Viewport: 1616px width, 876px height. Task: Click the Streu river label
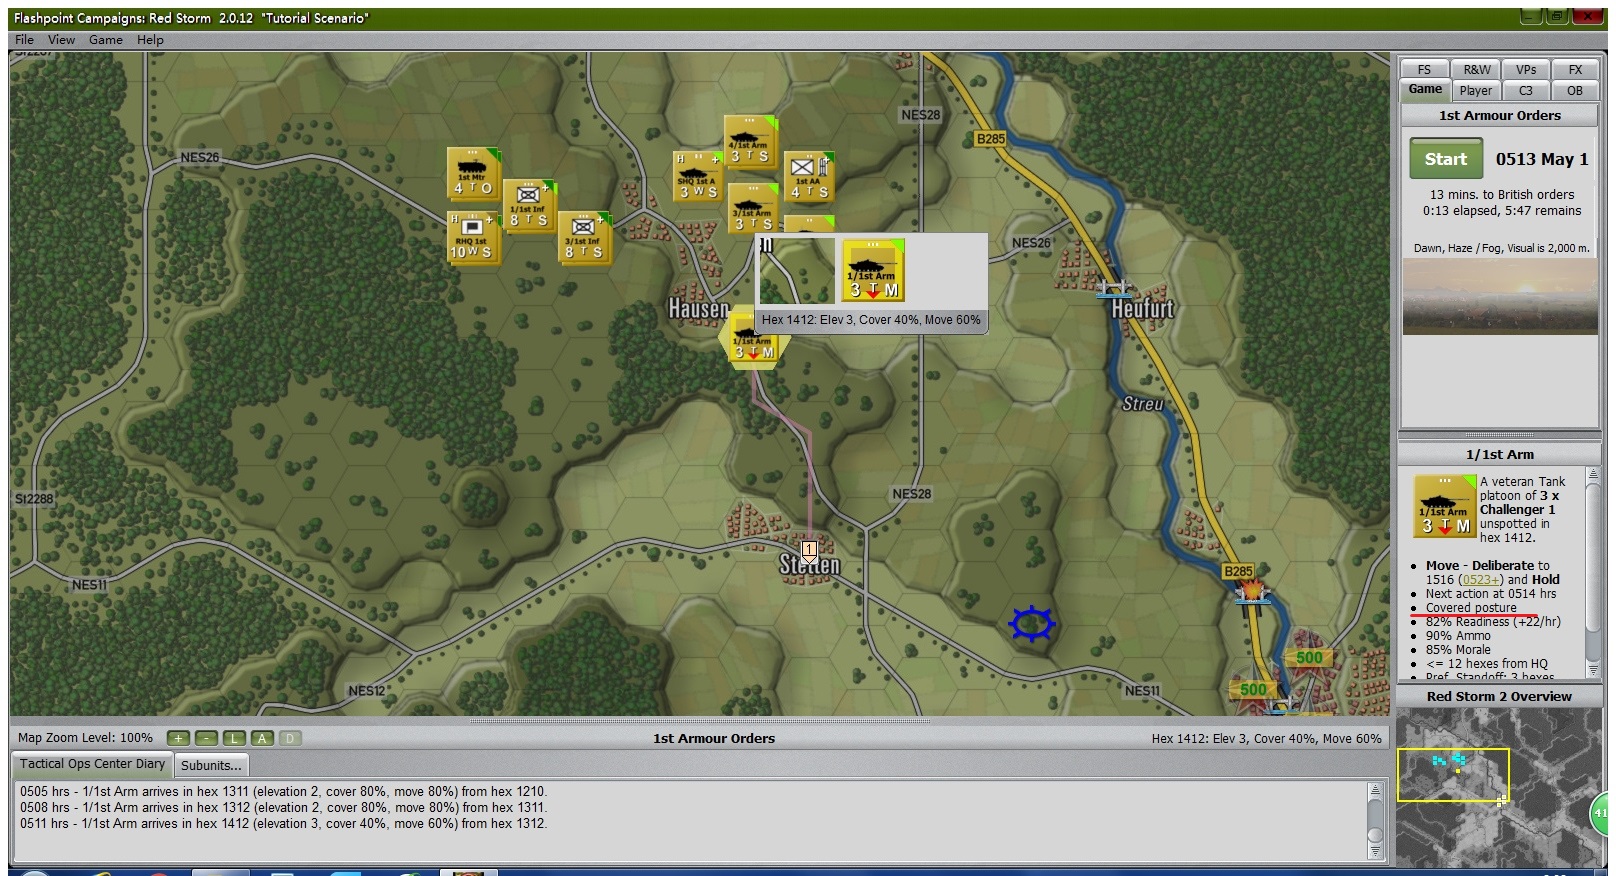coord(1143,404)
